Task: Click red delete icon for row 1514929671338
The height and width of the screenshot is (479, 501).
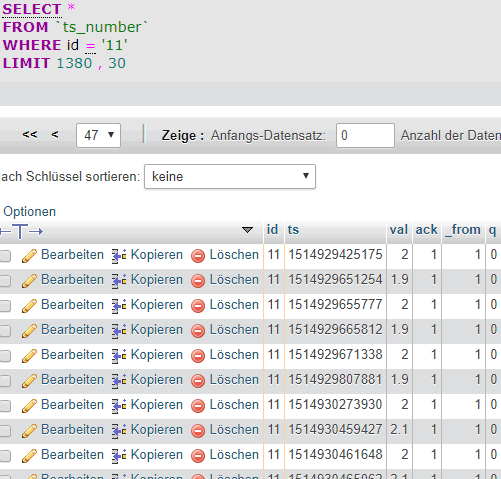Action: (198, 356)
